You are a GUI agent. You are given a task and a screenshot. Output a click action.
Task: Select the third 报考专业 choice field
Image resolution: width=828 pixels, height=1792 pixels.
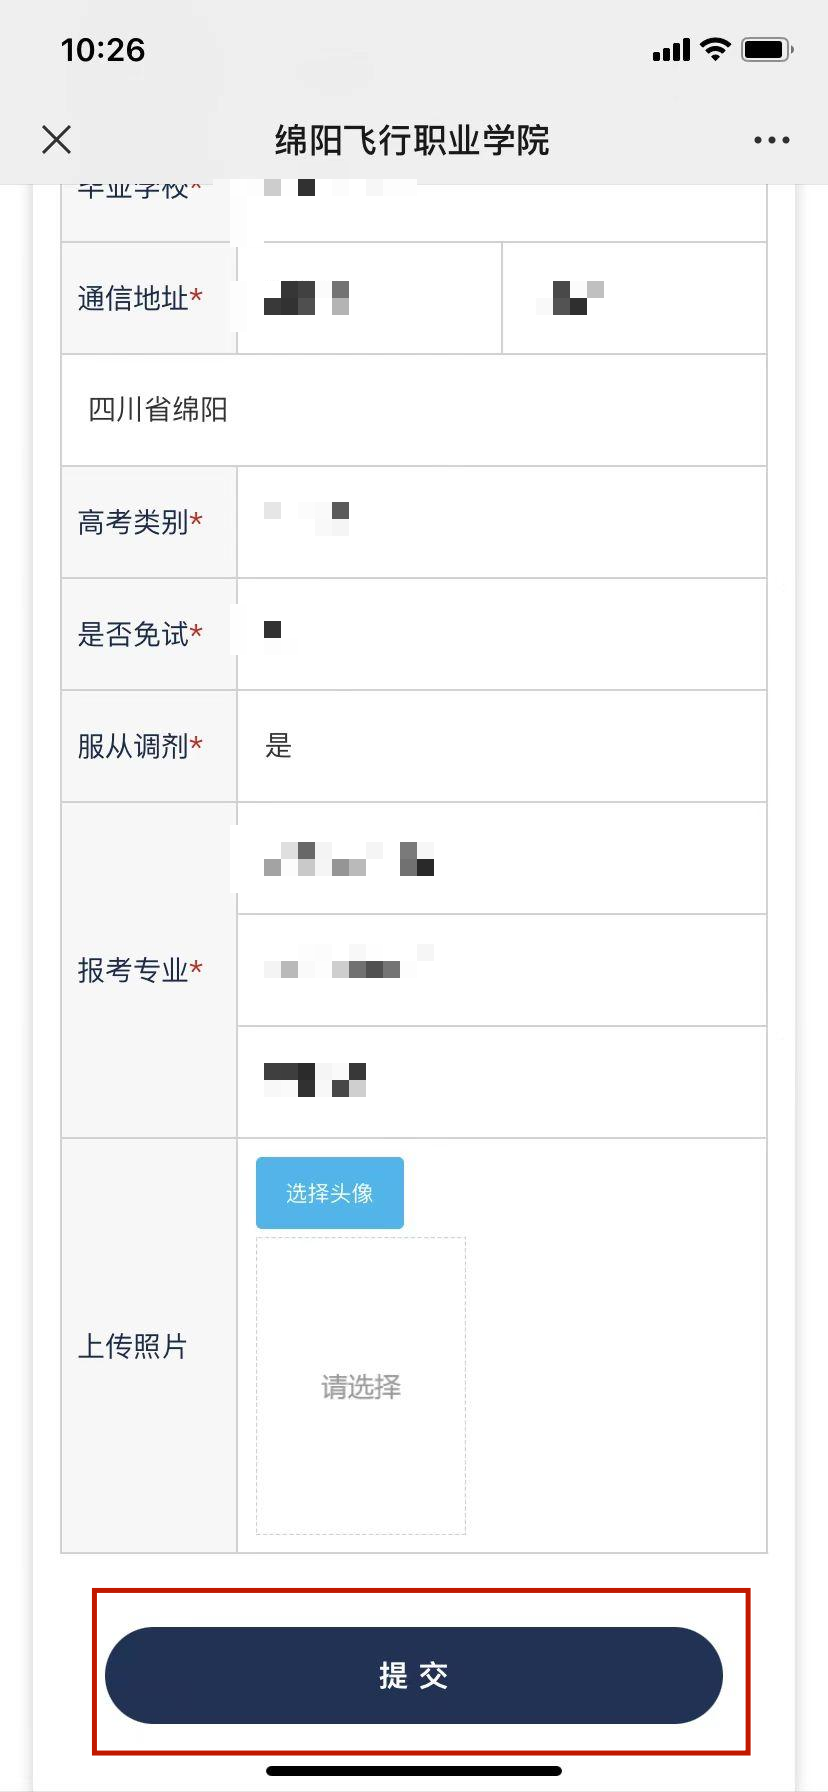(501, 1082)
